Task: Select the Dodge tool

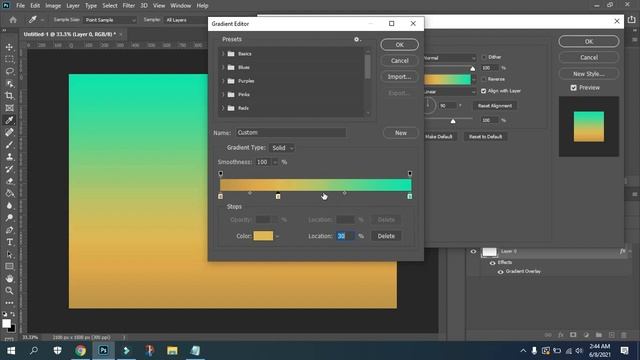Action: click(9, 218)
